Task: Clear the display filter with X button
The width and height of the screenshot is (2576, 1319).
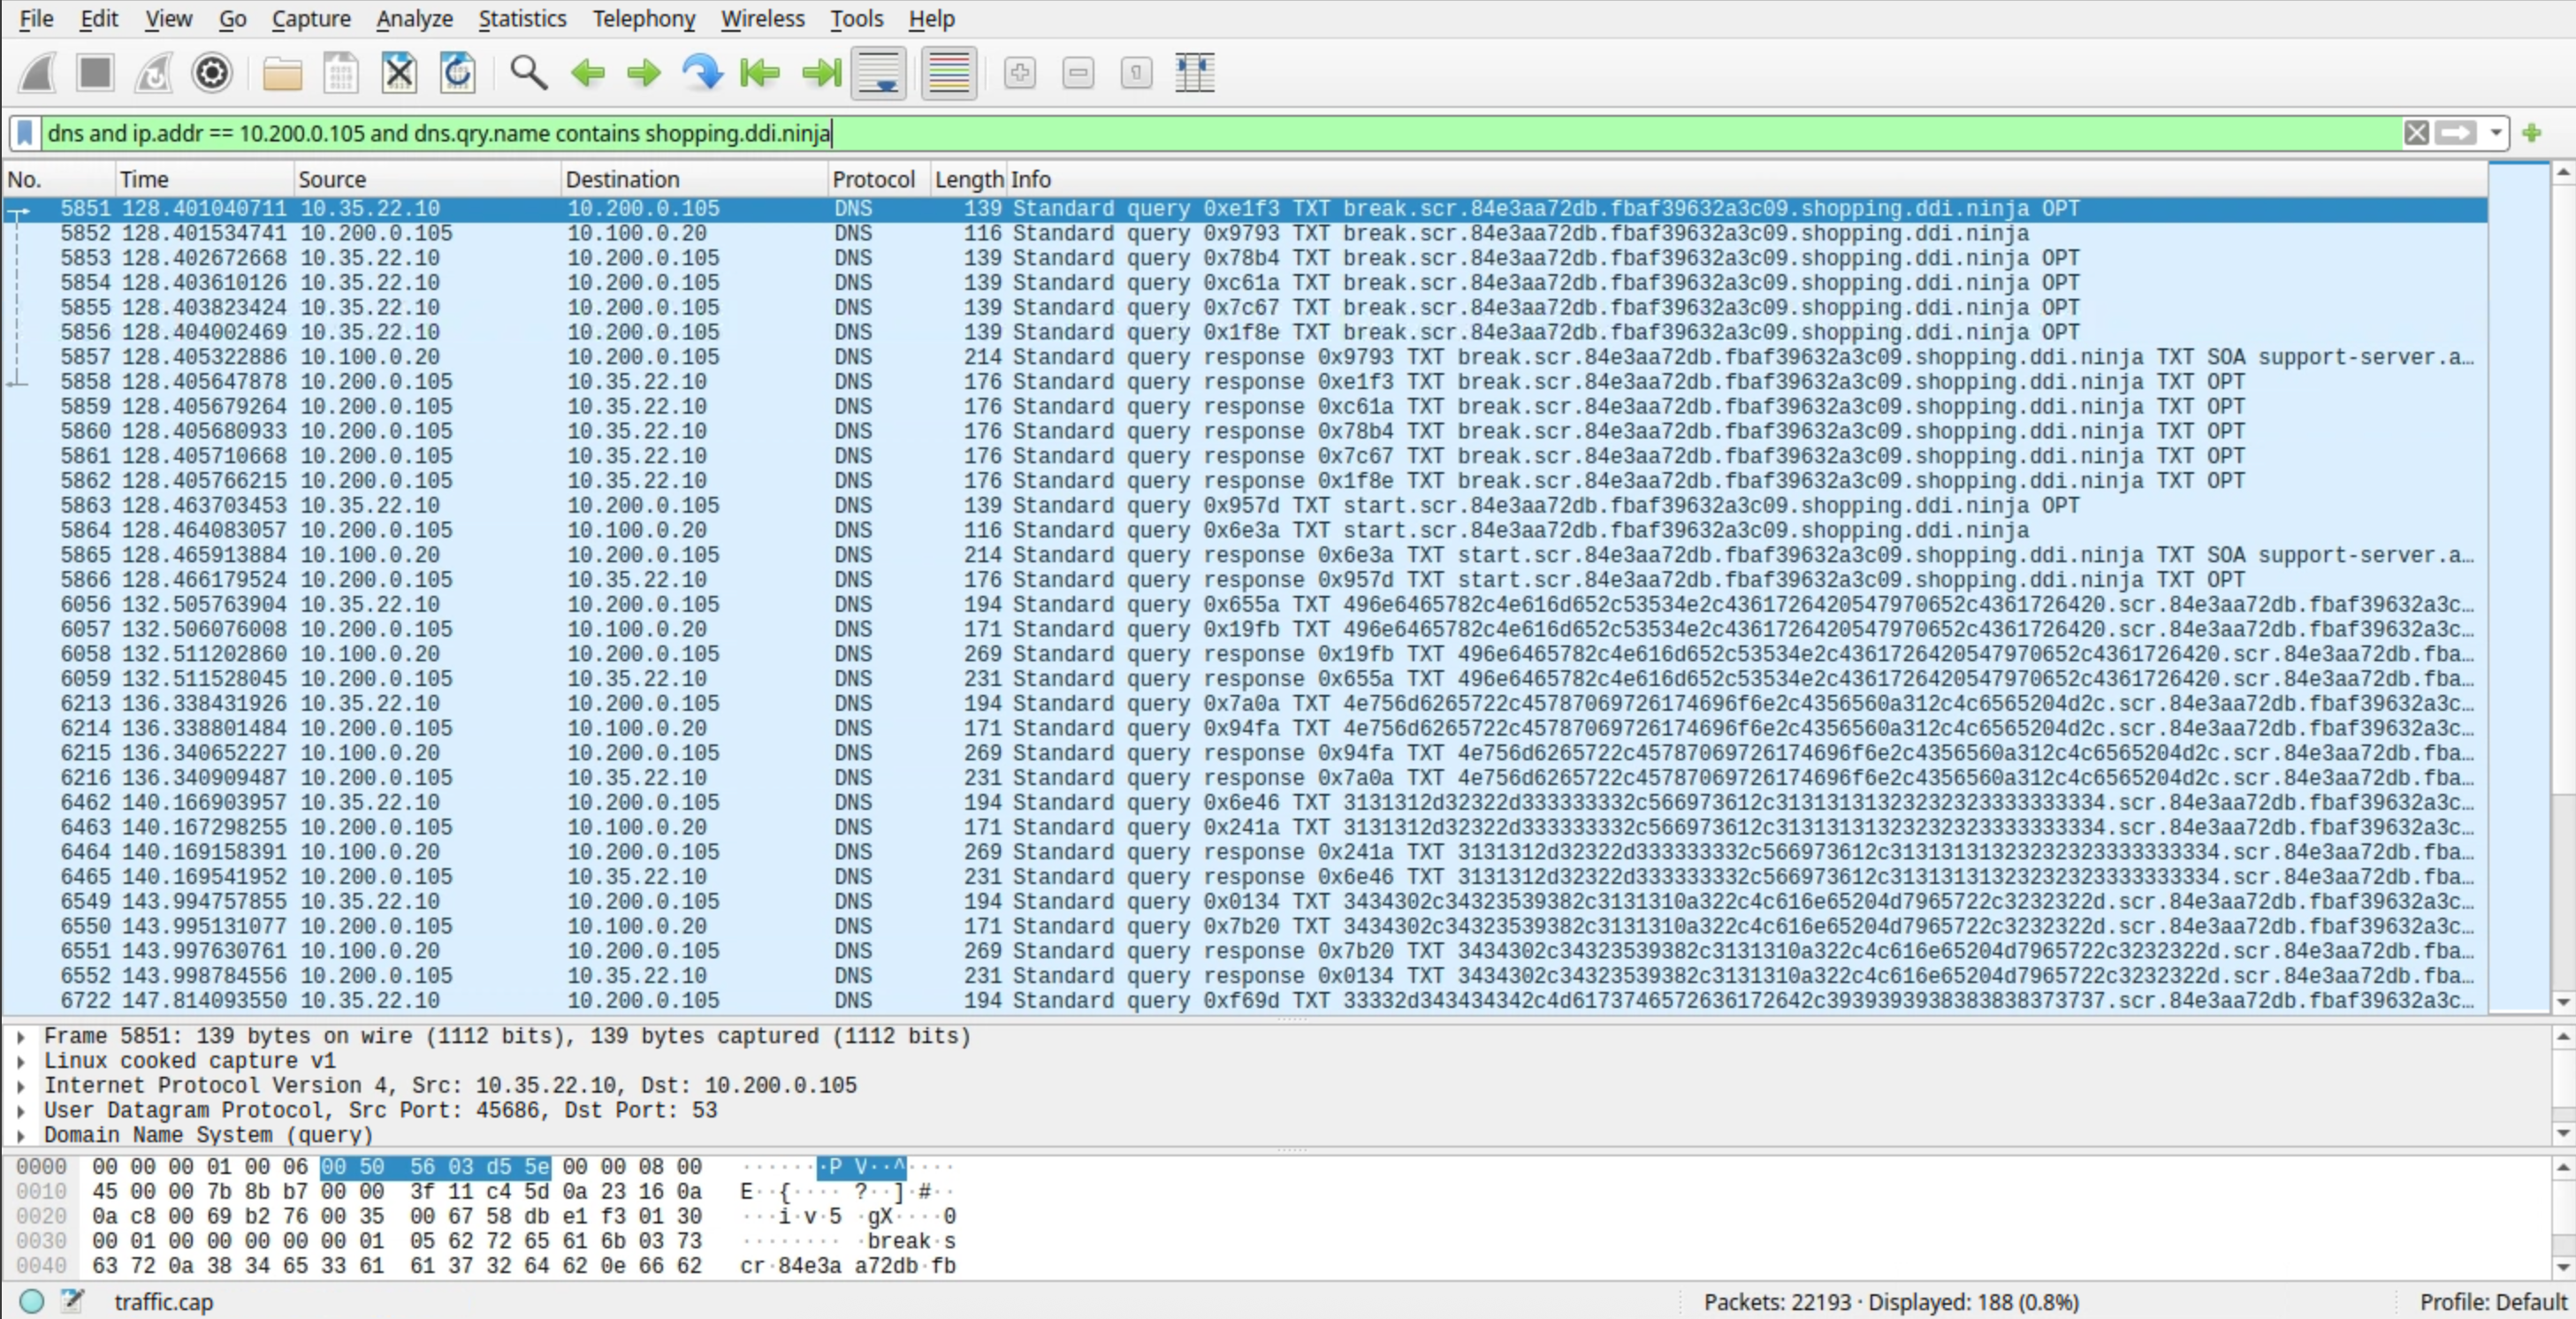Action: pos(2416,133)
